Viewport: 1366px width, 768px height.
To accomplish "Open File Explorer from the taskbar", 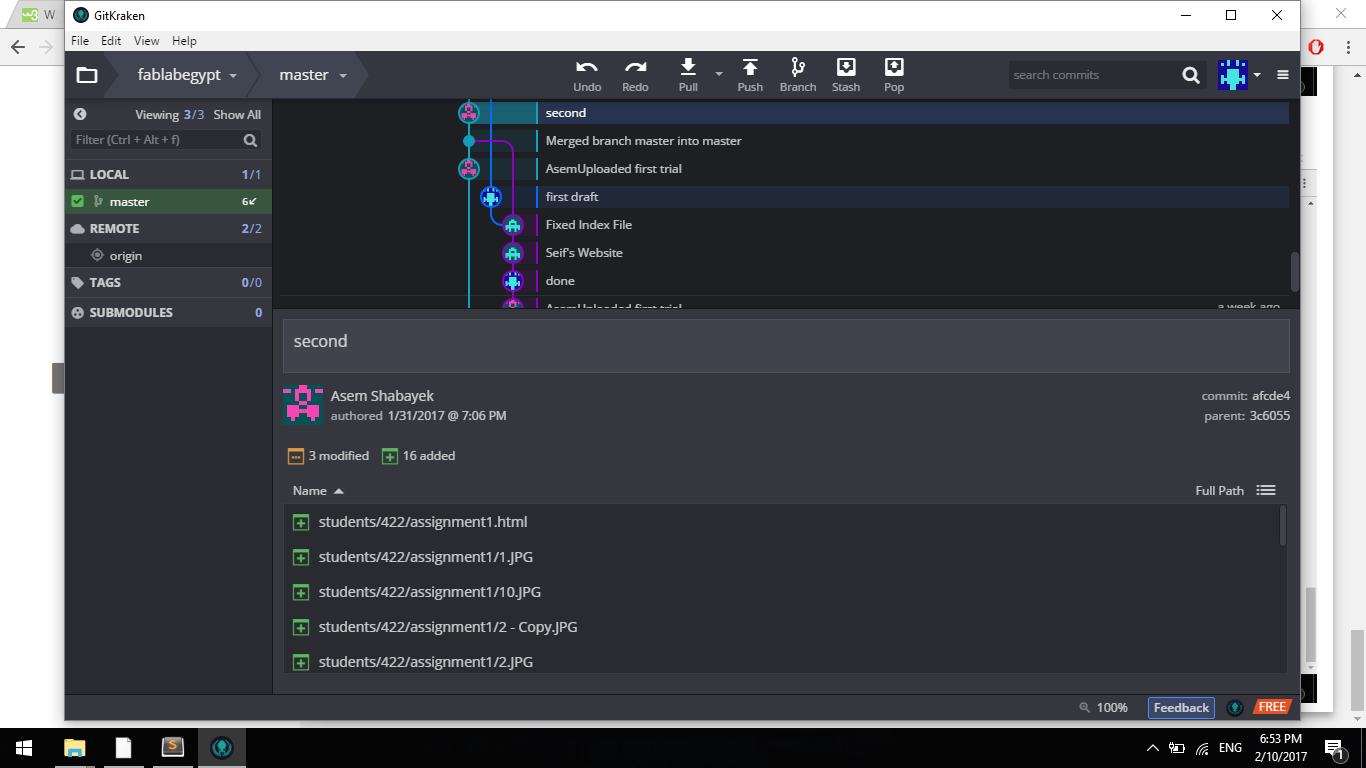I will pos(75,747).
